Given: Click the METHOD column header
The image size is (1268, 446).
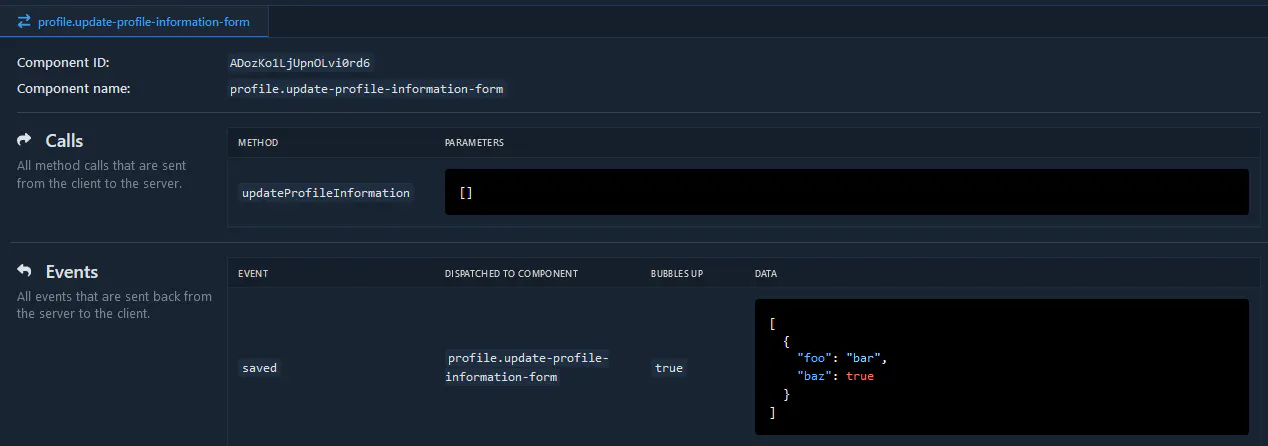Looking at the screenshot, I should [x=258, y=143].
